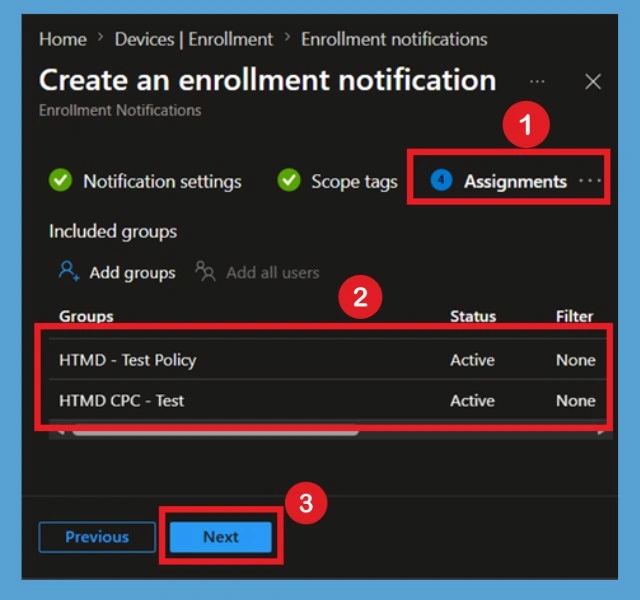640x600 pixels.
Task: Click the Add groups person icon
Action: [68, 271]
